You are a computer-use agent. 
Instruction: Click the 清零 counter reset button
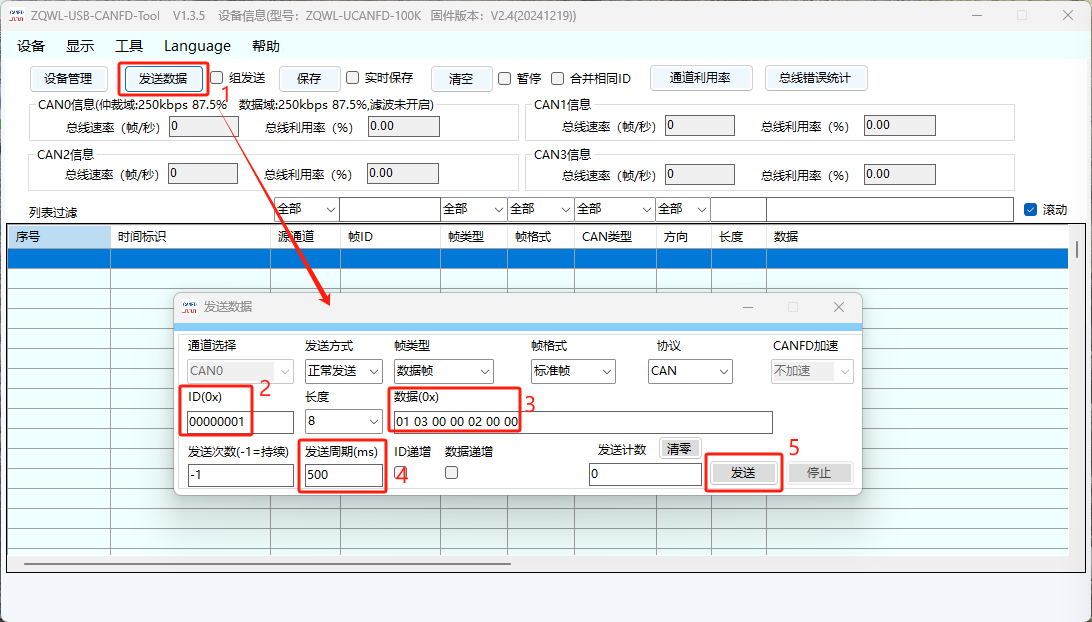click(679, 449)
